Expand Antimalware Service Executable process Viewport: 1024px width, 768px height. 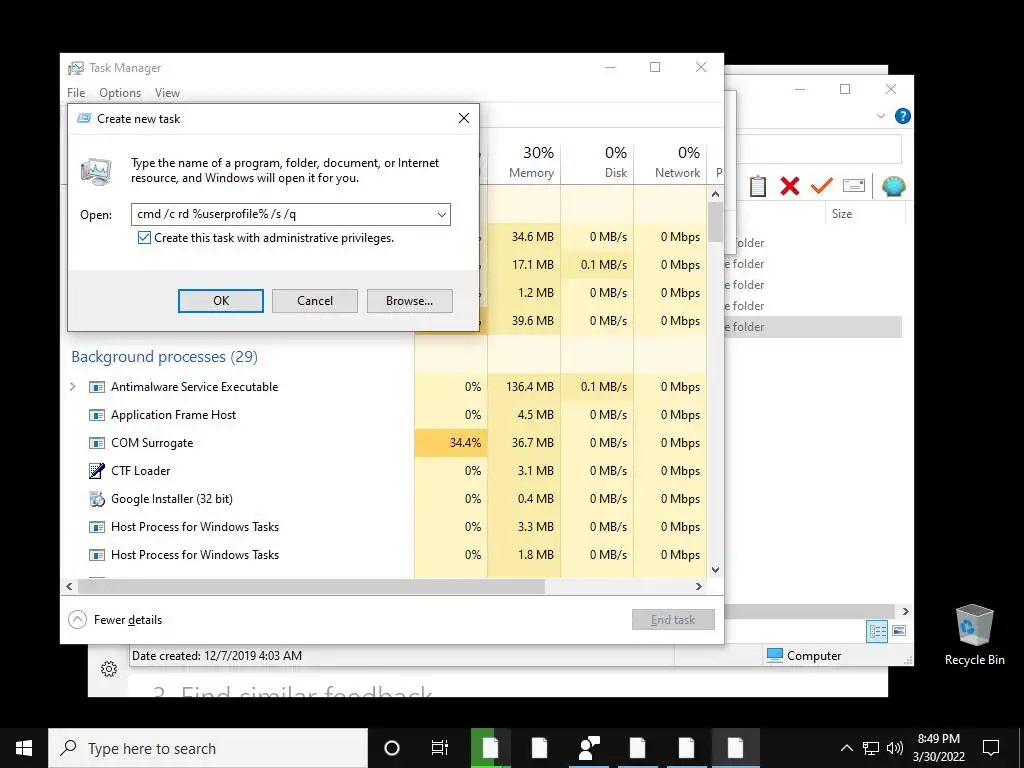(73, 387)
